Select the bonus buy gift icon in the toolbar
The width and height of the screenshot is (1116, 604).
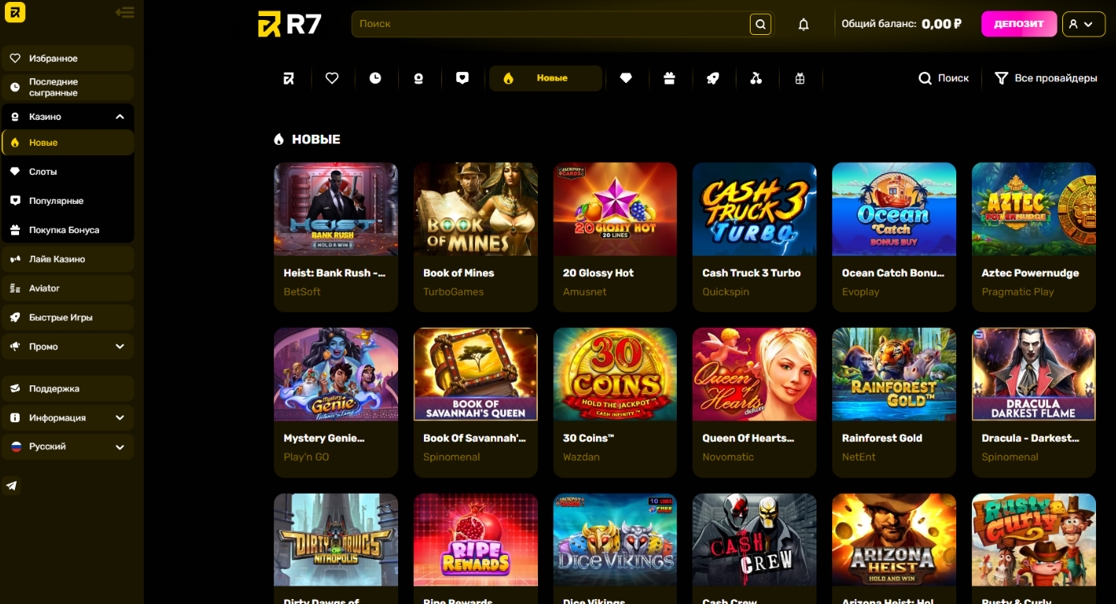669,78
